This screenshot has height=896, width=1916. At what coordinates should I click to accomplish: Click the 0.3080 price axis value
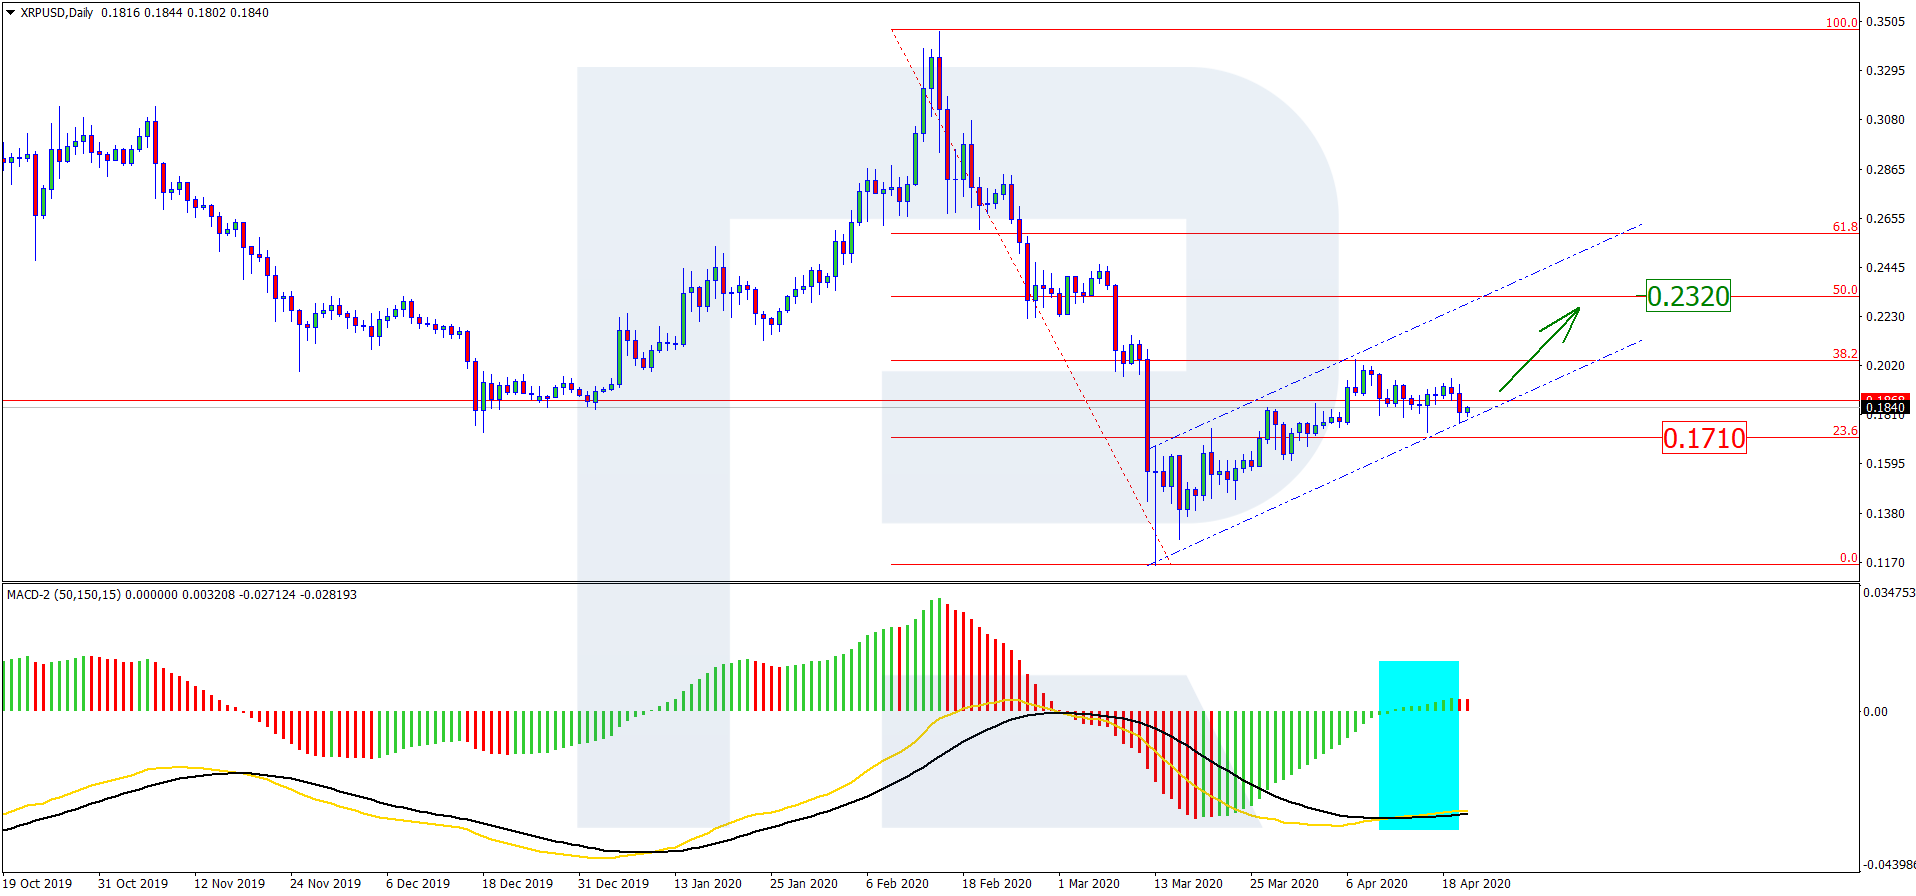click(x=1885, y=120)
